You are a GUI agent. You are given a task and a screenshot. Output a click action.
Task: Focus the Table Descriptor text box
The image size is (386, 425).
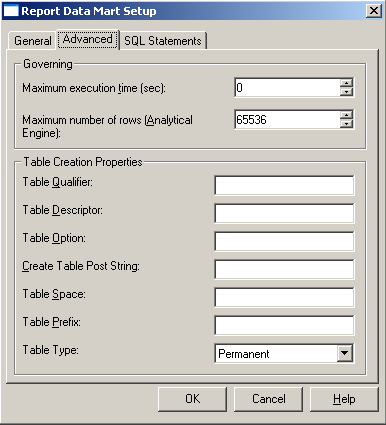click(284, 213)
